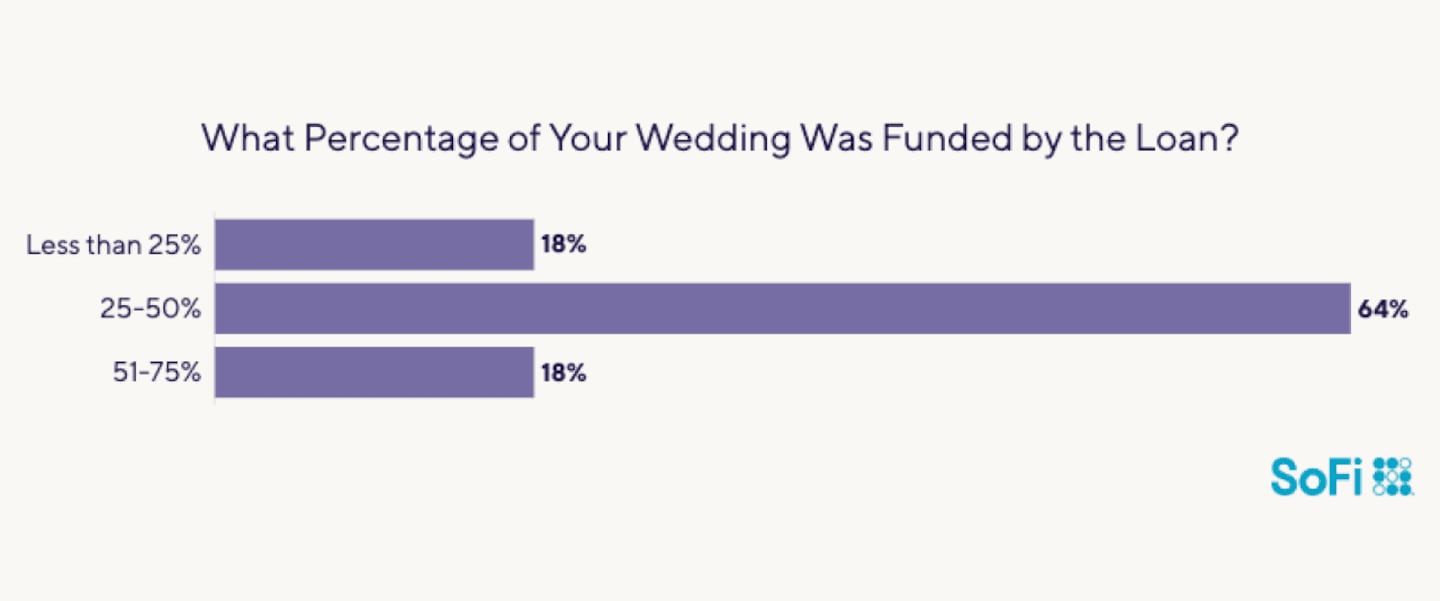This screenshot has height=601, width=1440.
Task: Select the 'Less than 25%' bar
Action: click(x=374, y=245)
